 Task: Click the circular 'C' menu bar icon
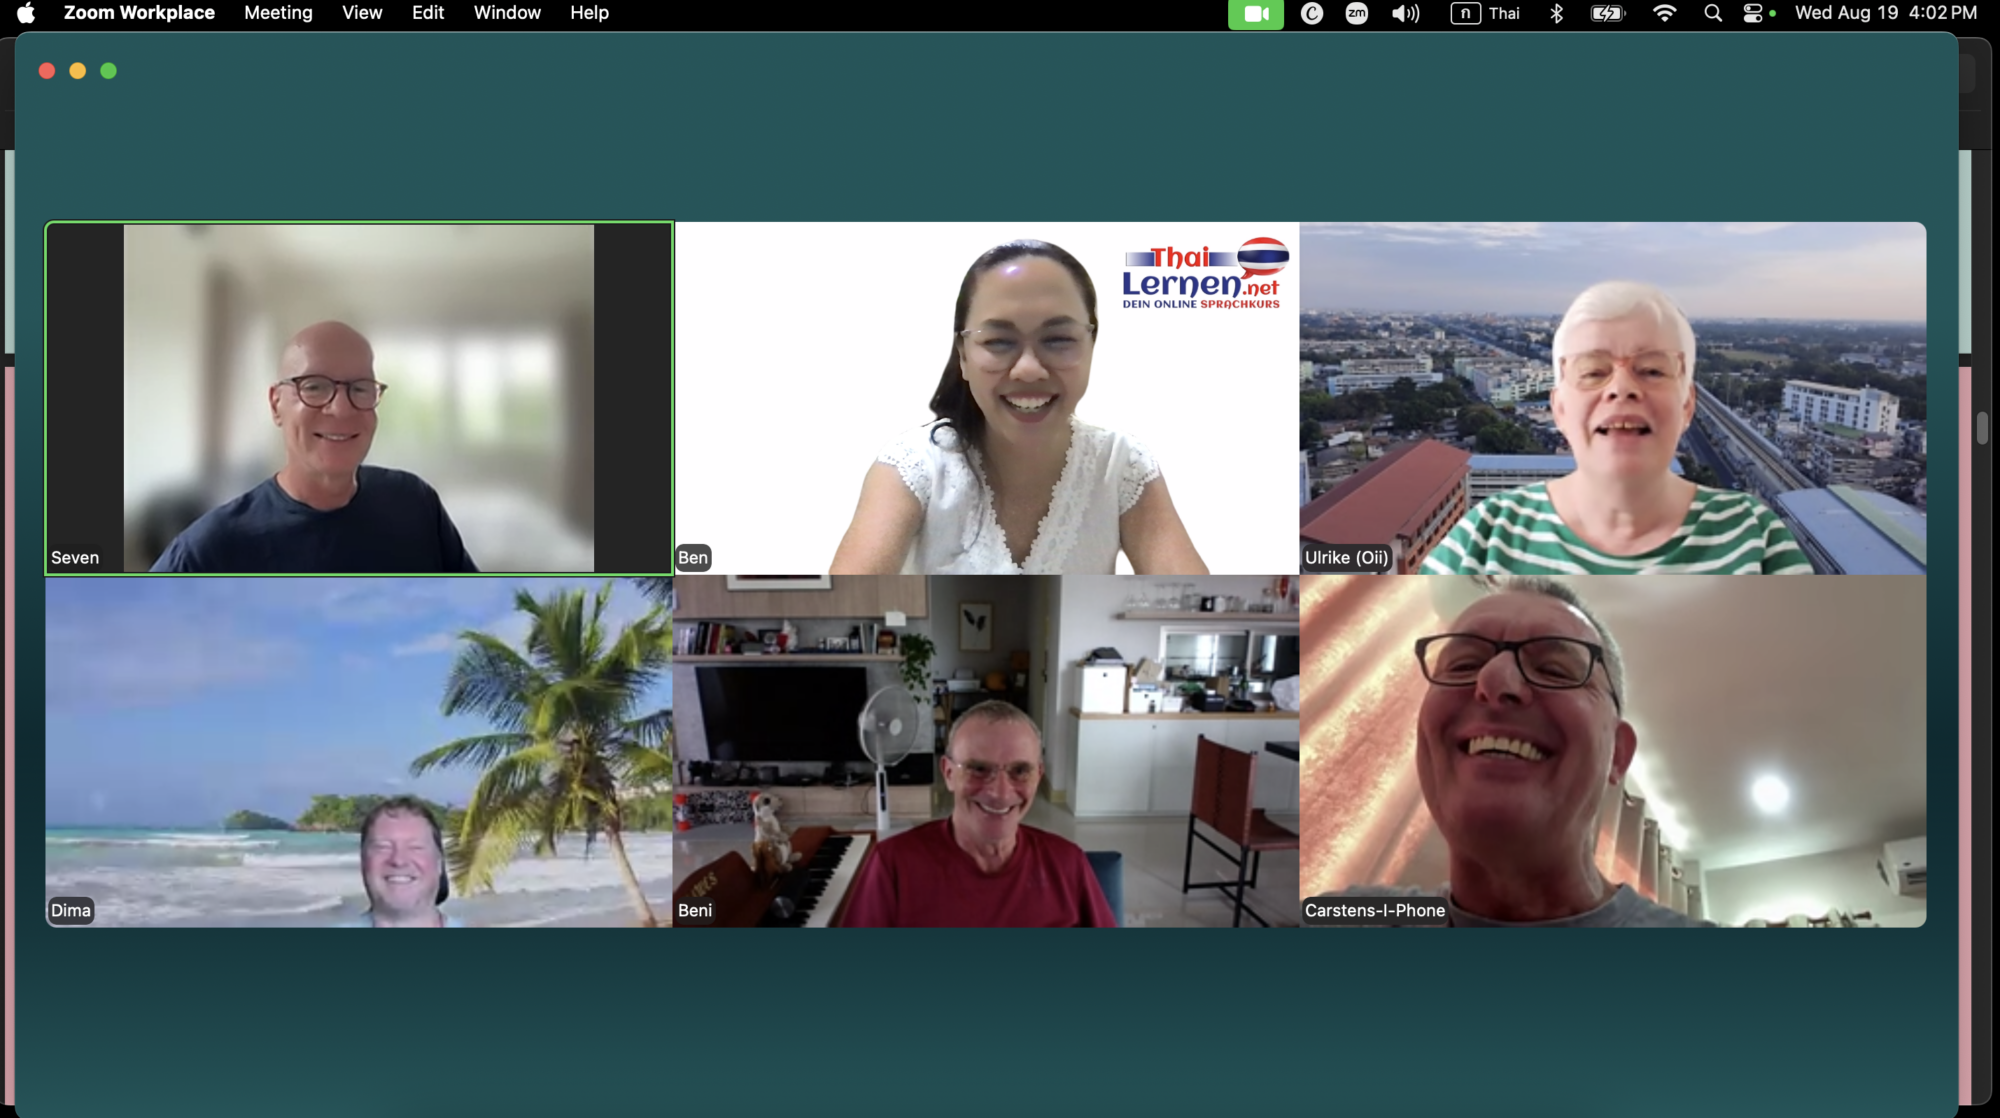(1311, 13)
